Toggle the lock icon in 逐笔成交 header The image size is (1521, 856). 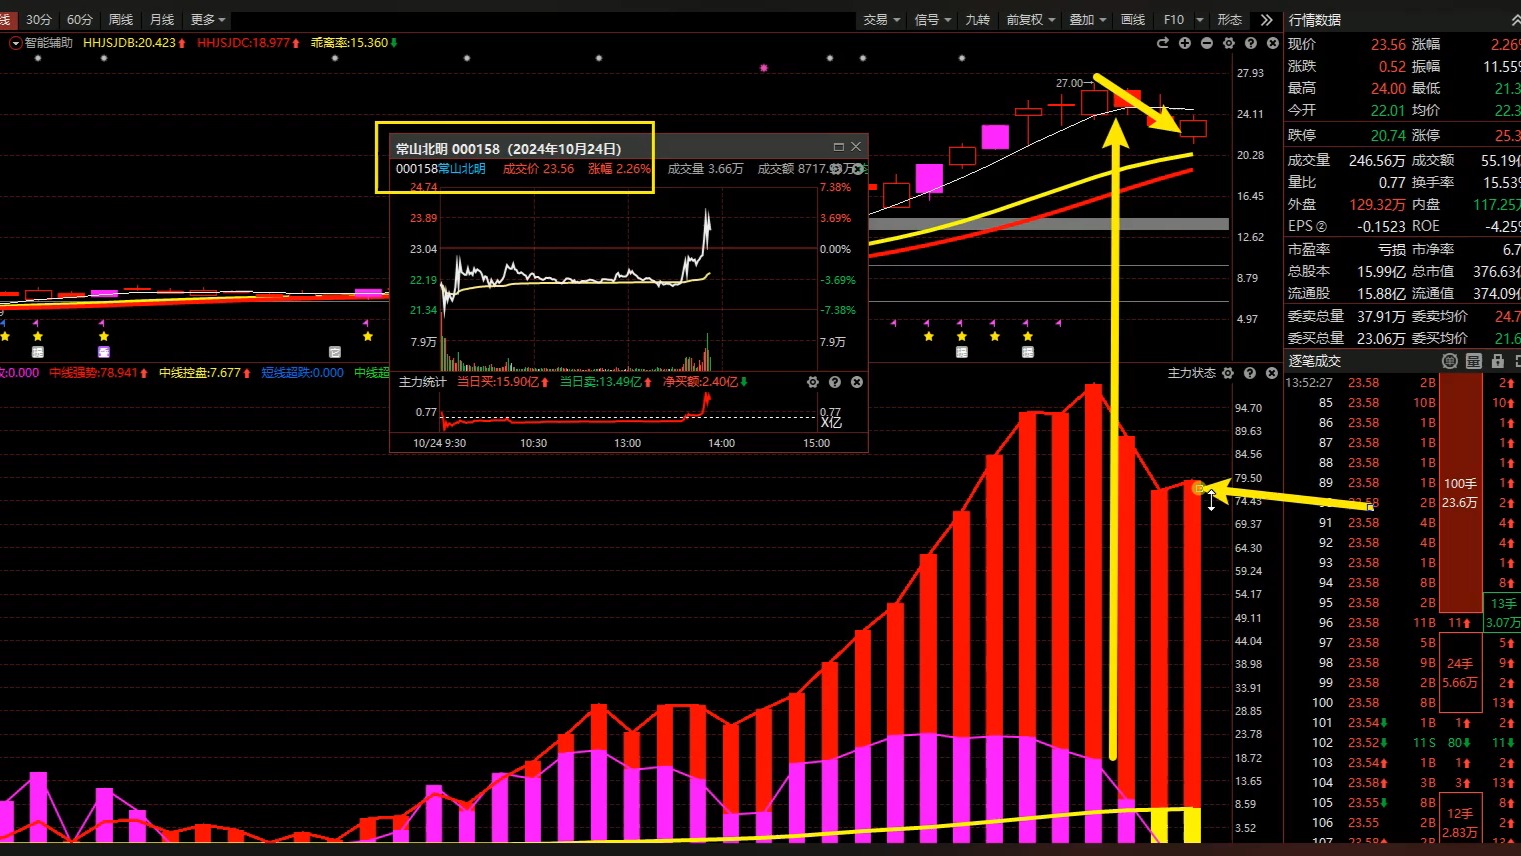pos(1497,361)
